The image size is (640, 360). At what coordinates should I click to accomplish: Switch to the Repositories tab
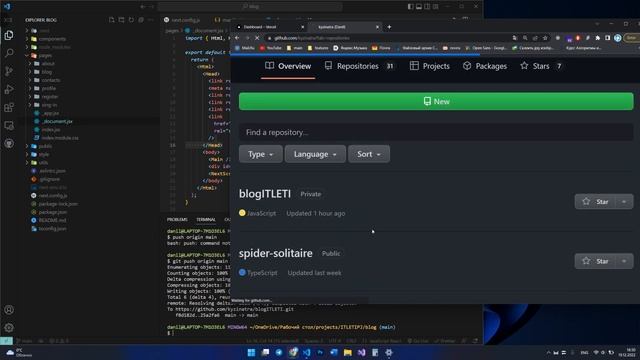coord(359,66)
